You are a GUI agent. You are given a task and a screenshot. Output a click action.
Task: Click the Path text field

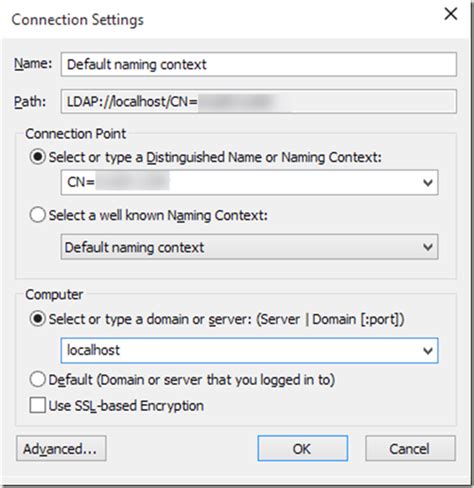259,101
